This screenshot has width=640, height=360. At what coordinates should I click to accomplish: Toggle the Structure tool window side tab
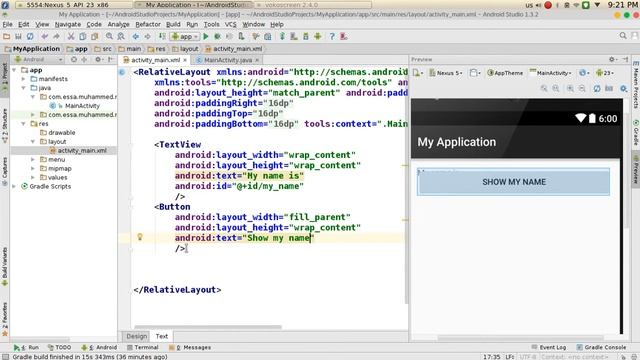[x=4, y=125]
